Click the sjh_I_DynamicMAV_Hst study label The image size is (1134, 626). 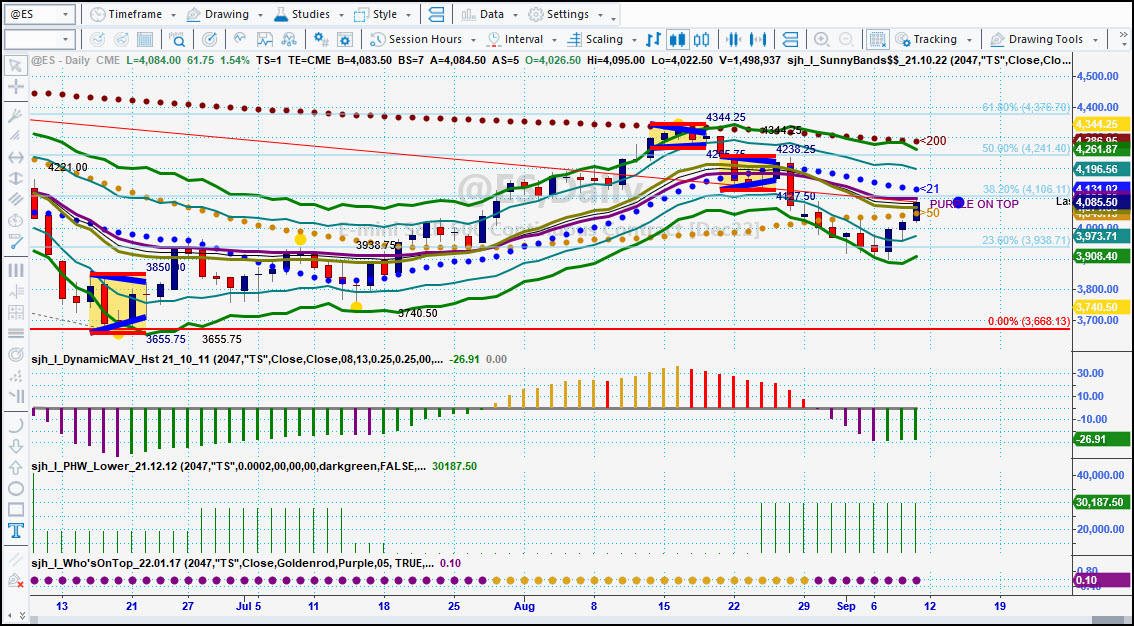[x=236, y=359]
